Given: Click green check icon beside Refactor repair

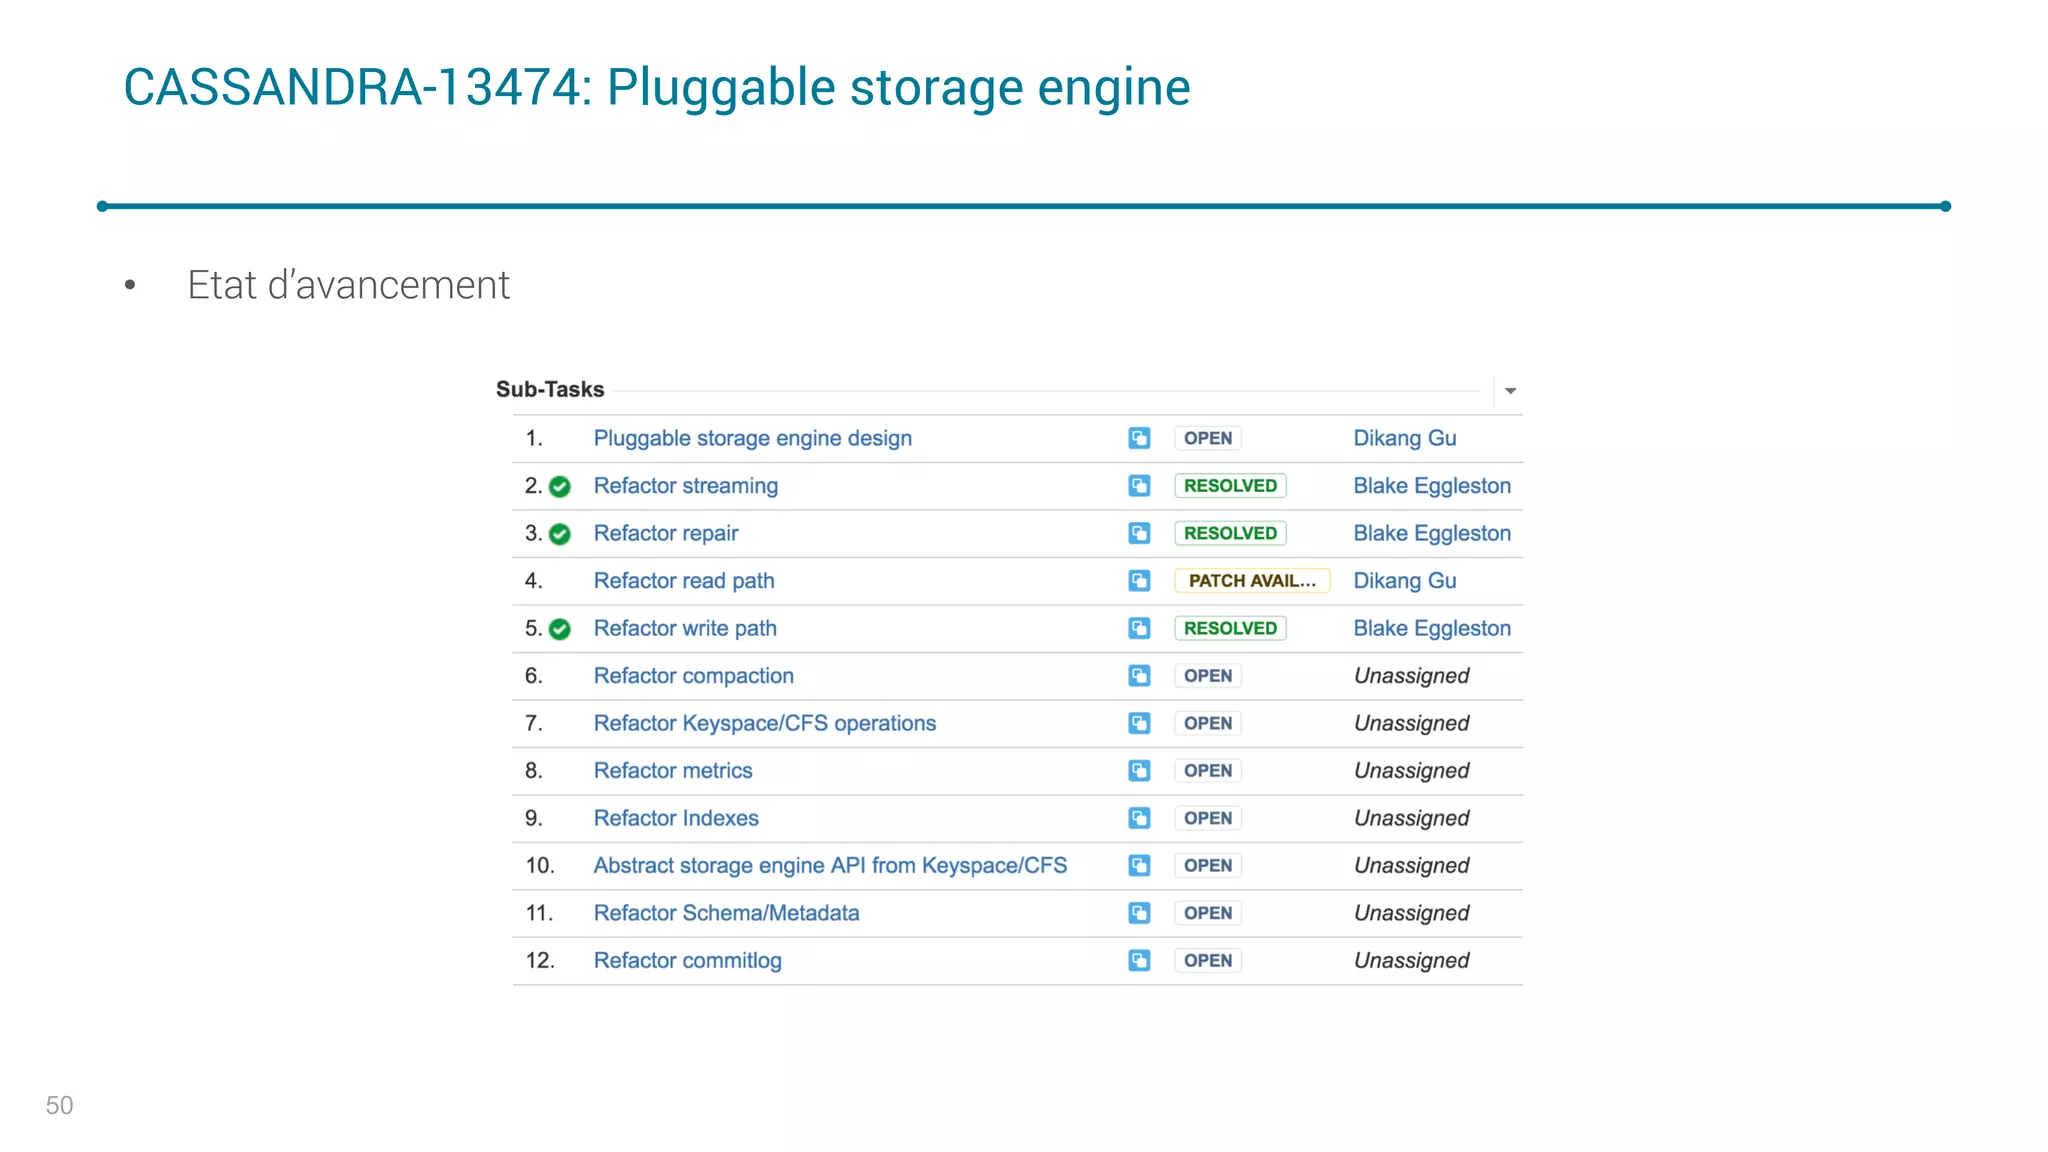Looking at the screenshot, I should (560, 534).
